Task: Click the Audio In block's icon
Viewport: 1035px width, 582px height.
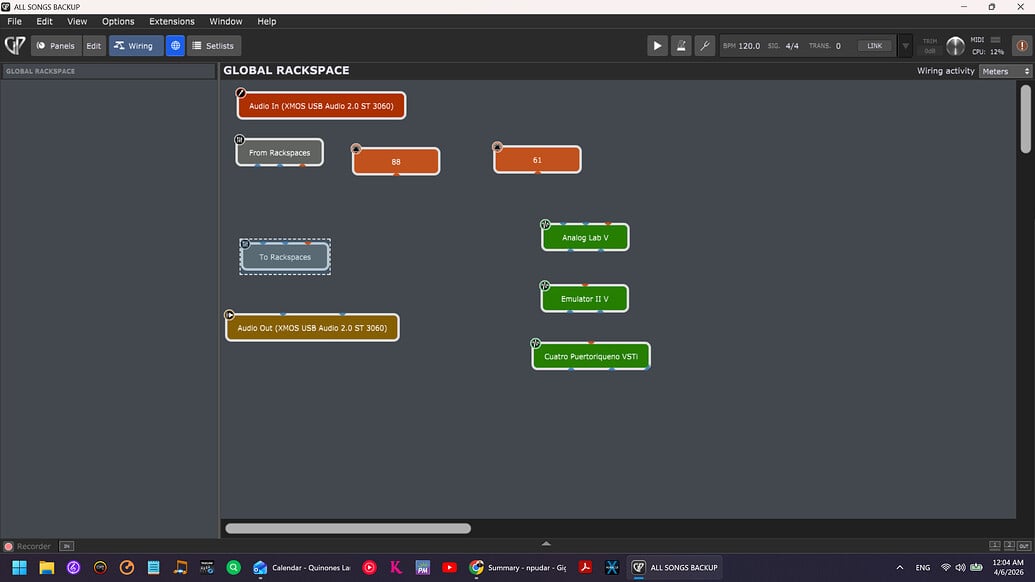Action: click(x=241, y=93)
